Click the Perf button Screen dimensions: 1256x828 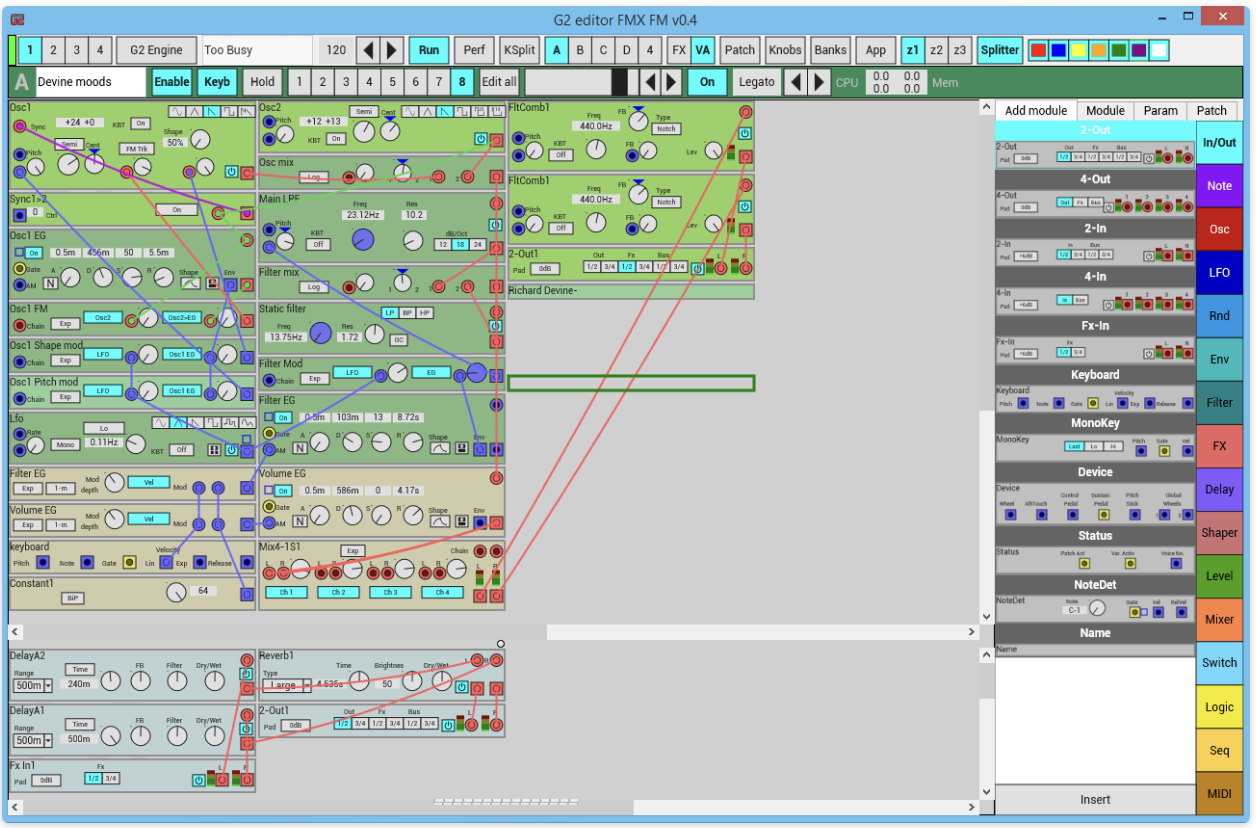tap(474, 50)
